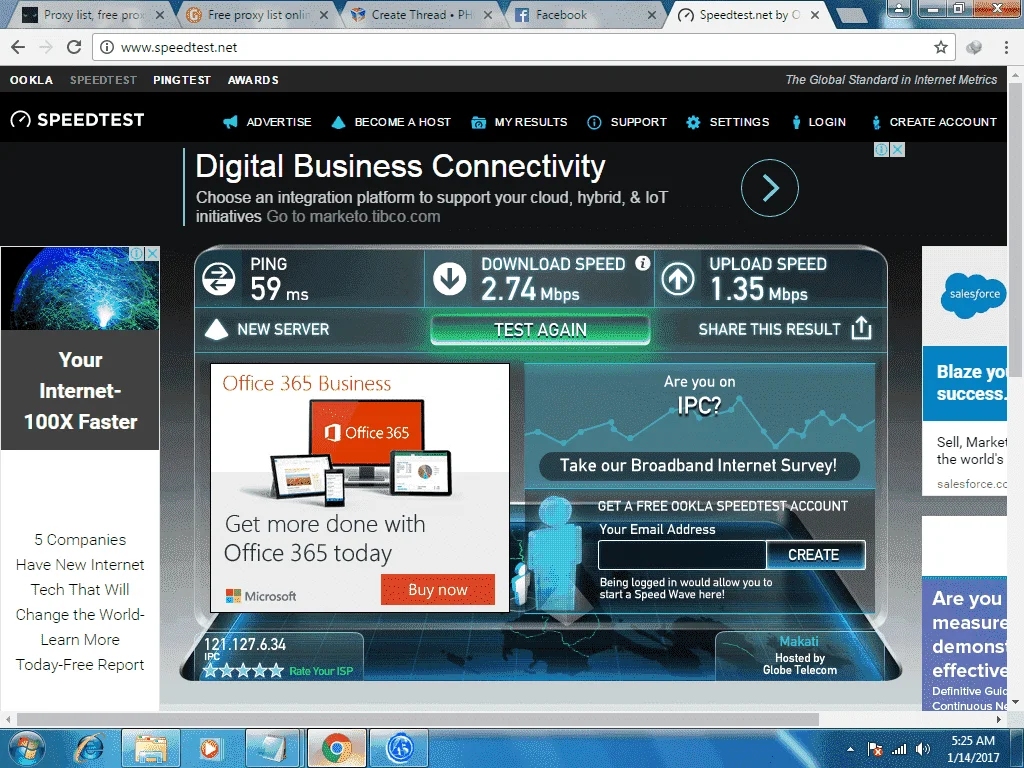This screenshot has height=768, width=1024.
Task: Open the media player taskbar icon
Action: click(x=210, y=748)
